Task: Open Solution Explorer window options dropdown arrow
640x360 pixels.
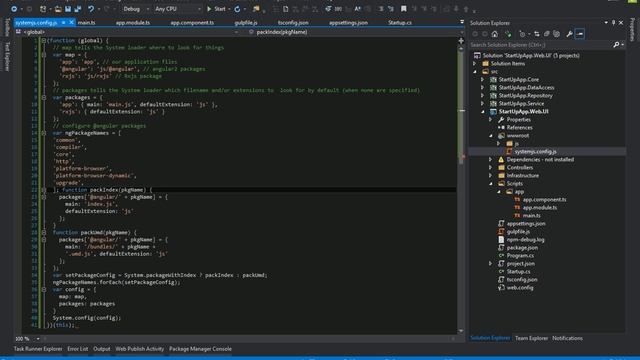Action: (x=606, y=23)
